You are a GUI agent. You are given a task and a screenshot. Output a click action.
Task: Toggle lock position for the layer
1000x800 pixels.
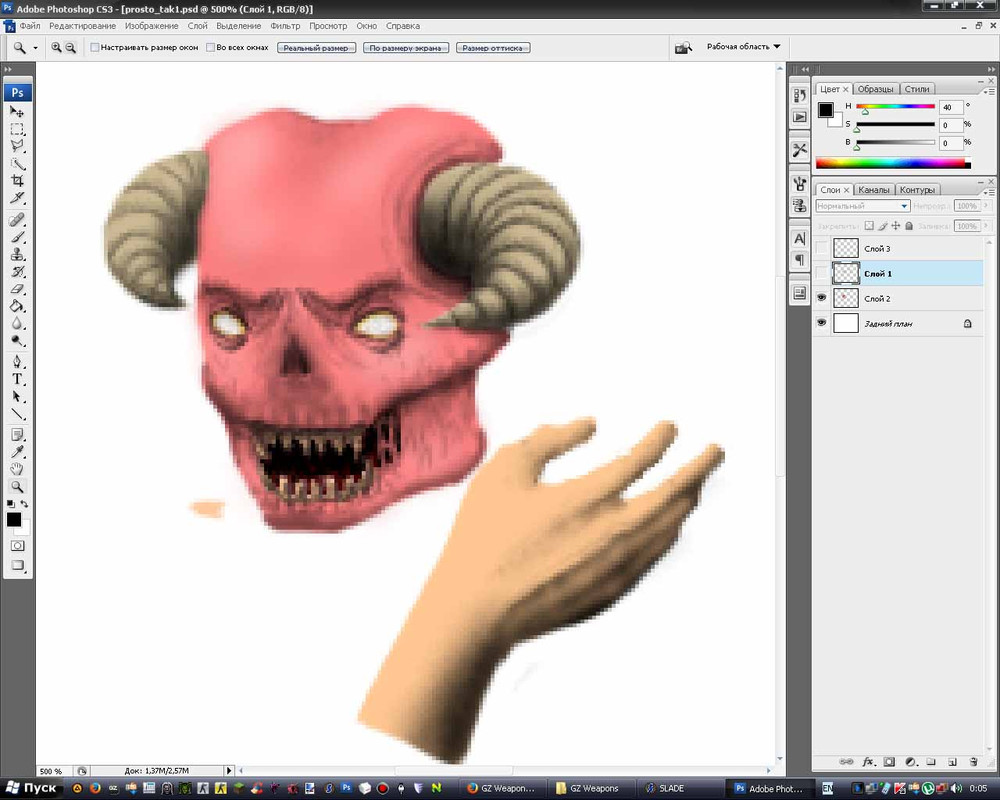click(895, 226)
